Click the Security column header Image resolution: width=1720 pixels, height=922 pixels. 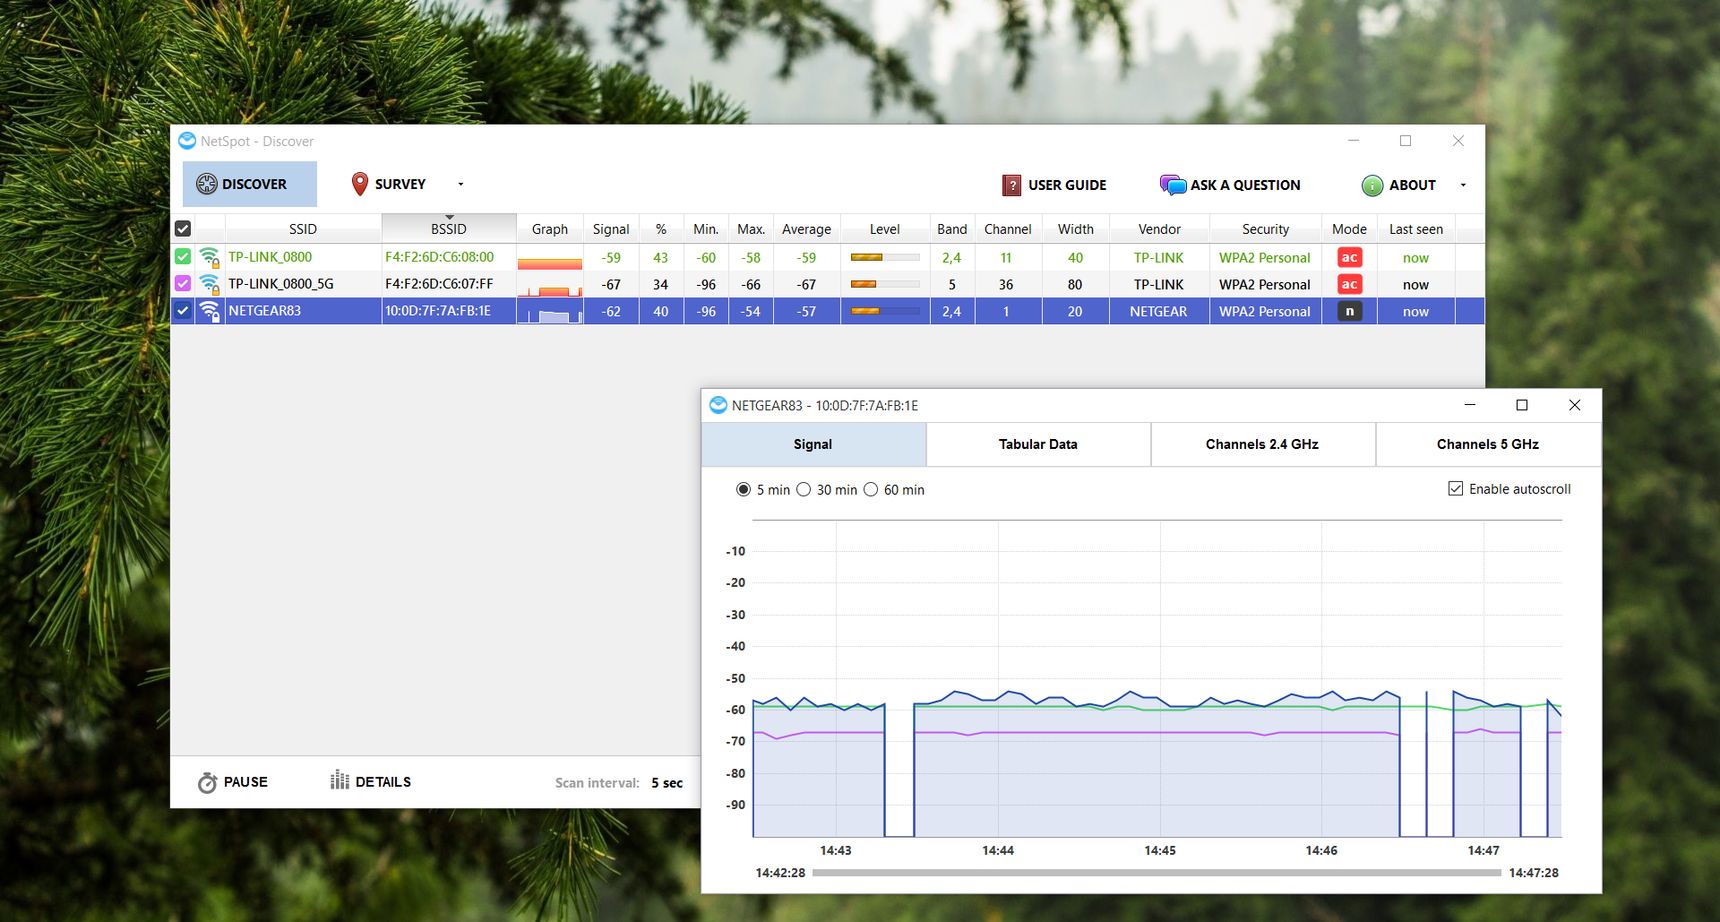coord(1265,229)
